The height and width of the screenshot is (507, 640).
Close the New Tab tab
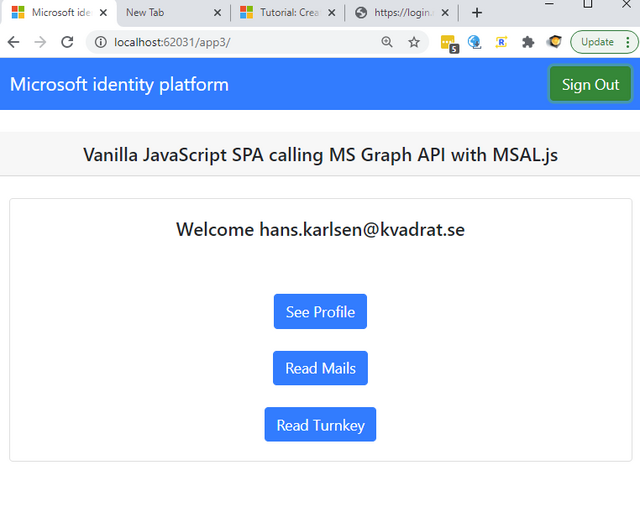[x=217, y=13]
